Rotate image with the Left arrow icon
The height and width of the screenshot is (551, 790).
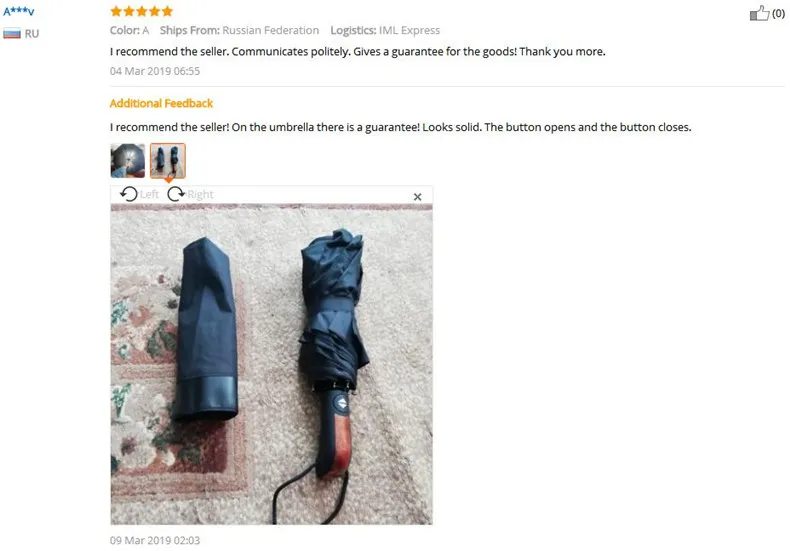pyautogui.click(x=128, y=194)
